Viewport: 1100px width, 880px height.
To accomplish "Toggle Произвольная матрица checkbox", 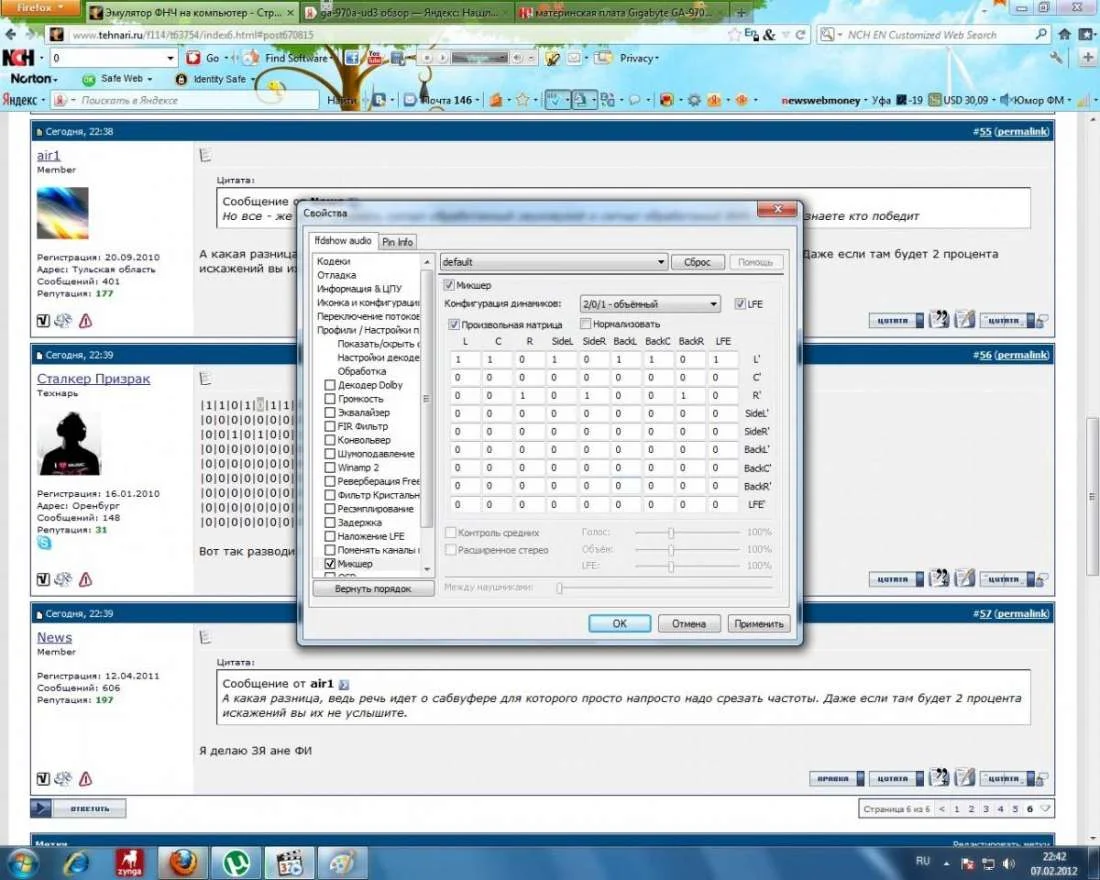I will tap(454, 324).
